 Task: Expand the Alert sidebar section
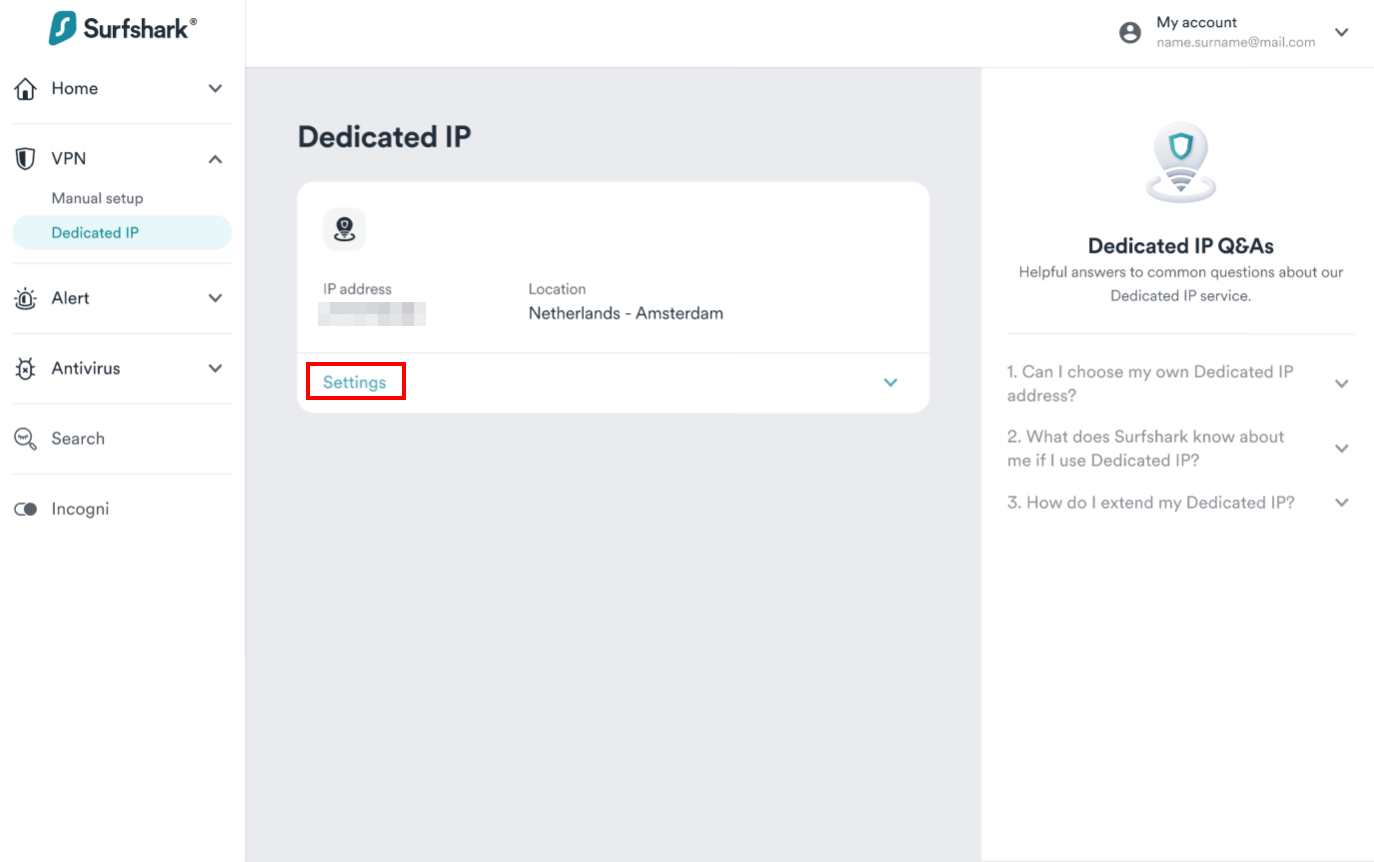215,298
